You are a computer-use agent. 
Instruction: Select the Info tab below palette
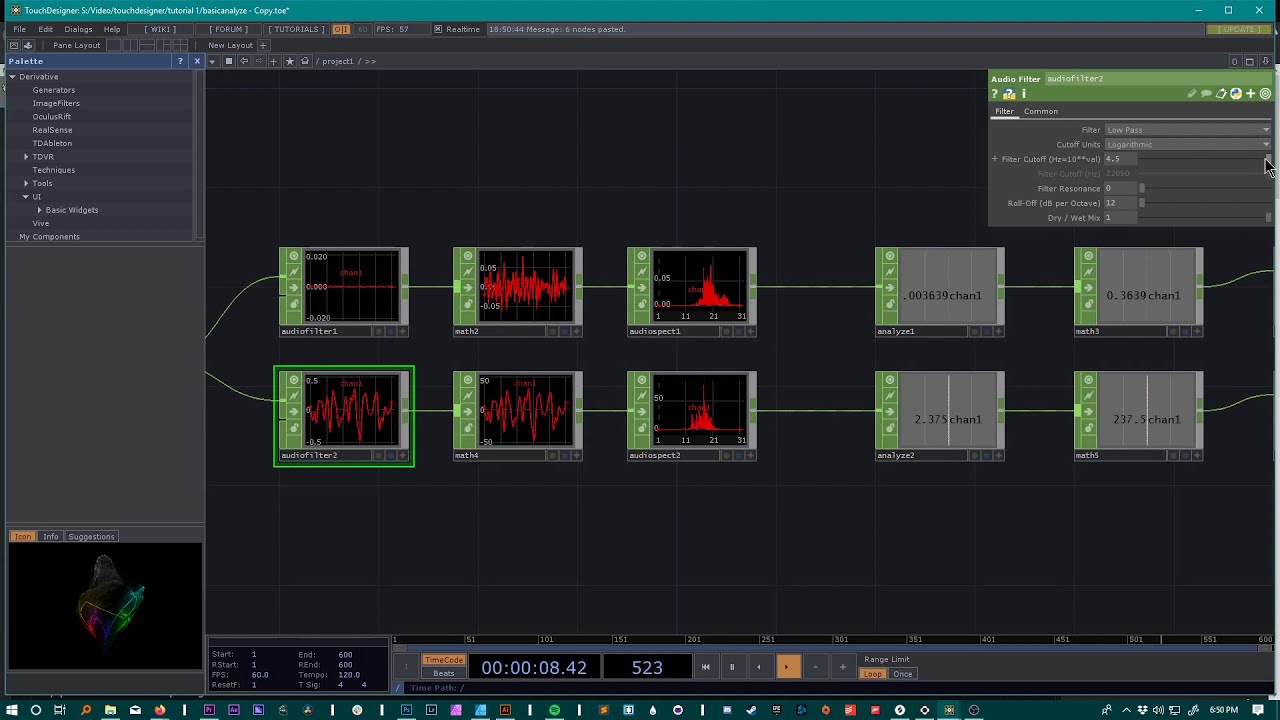click(50, 537)
